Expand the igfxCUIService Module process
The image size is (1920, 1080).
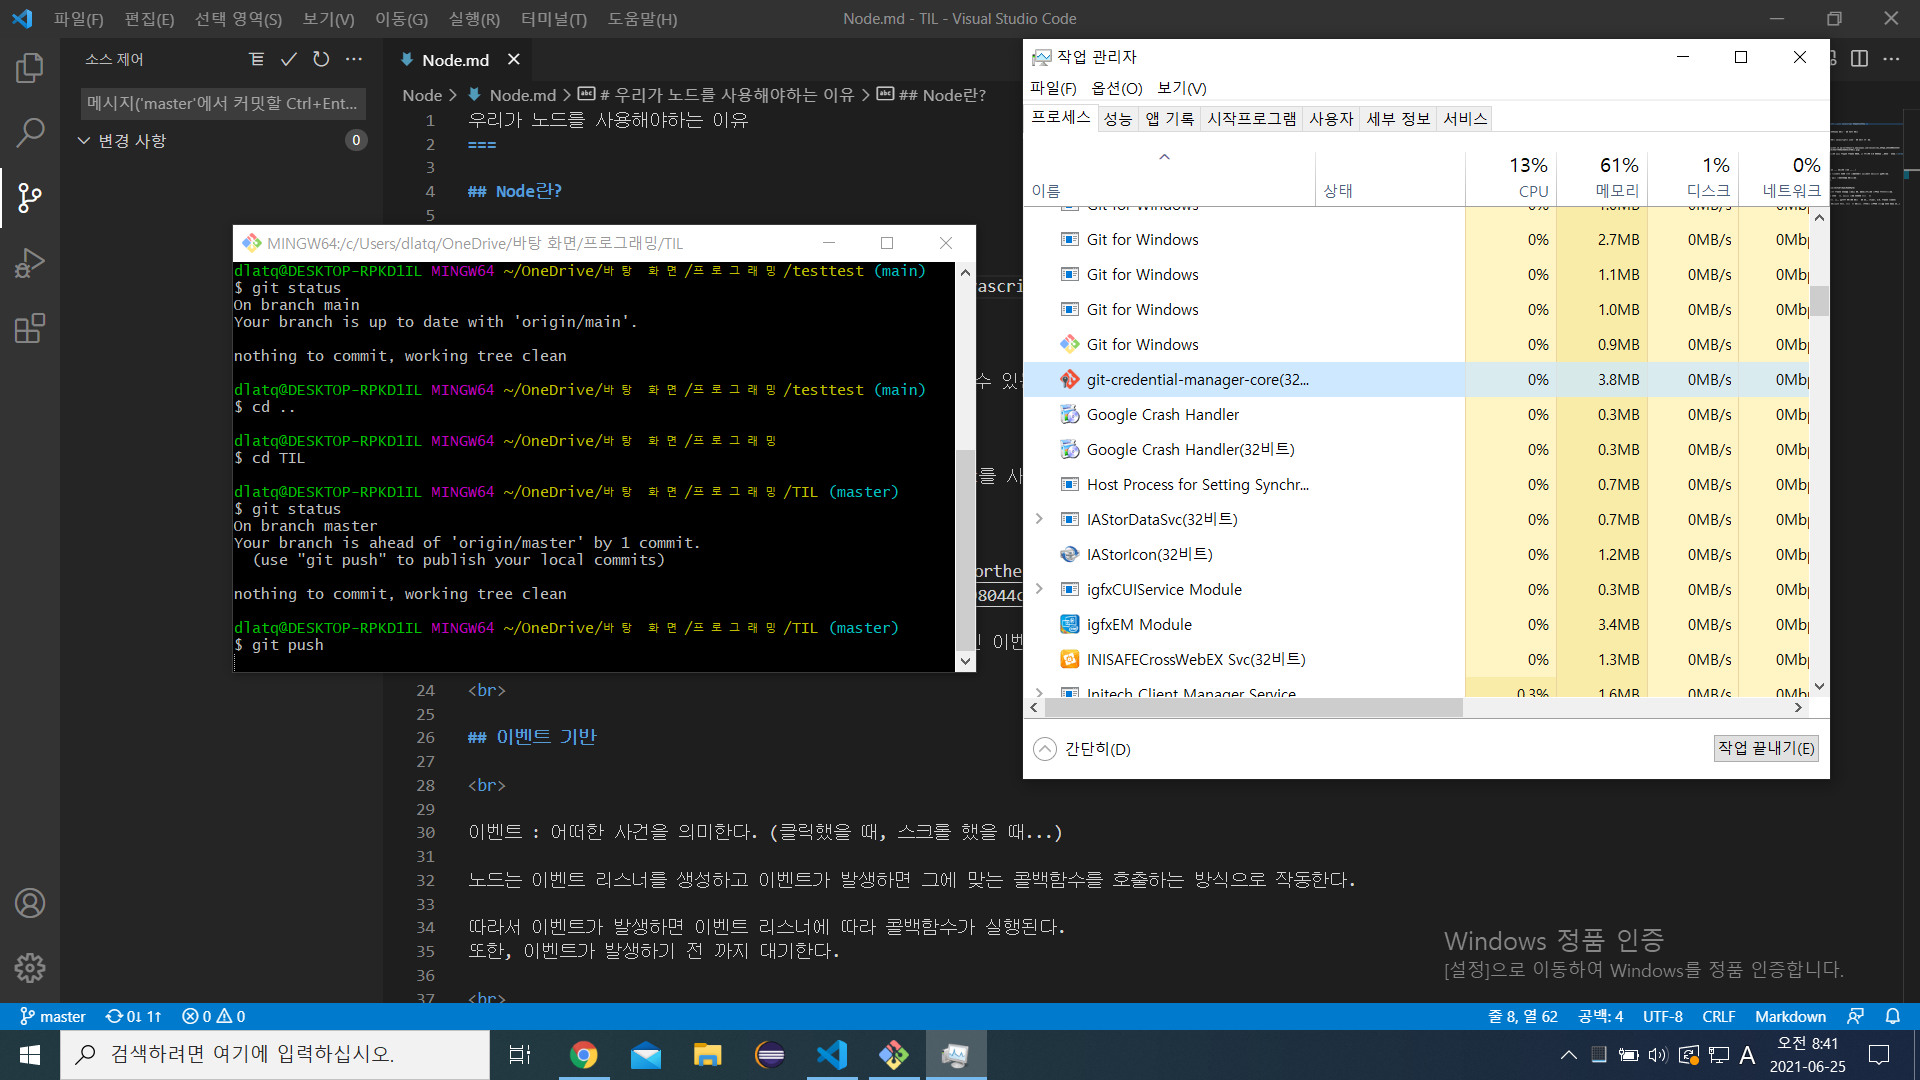click(x=1039, y=589)
